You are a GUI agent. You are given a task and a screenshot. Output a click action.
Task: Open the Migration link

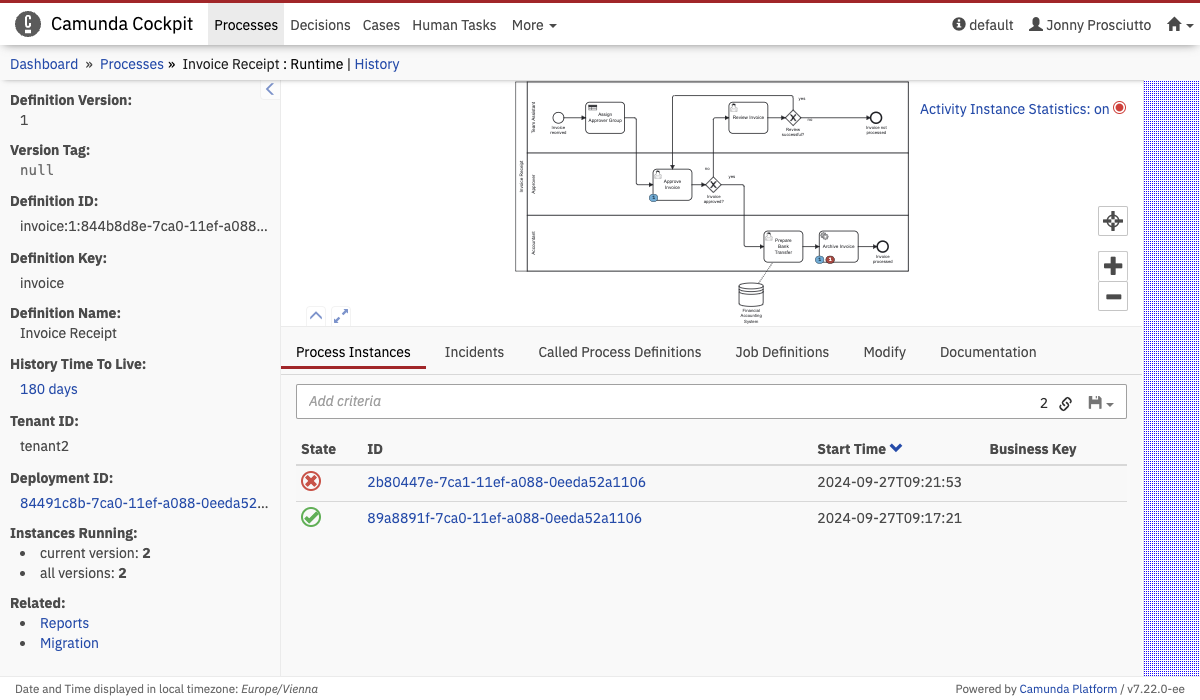(x=69, y=643)
